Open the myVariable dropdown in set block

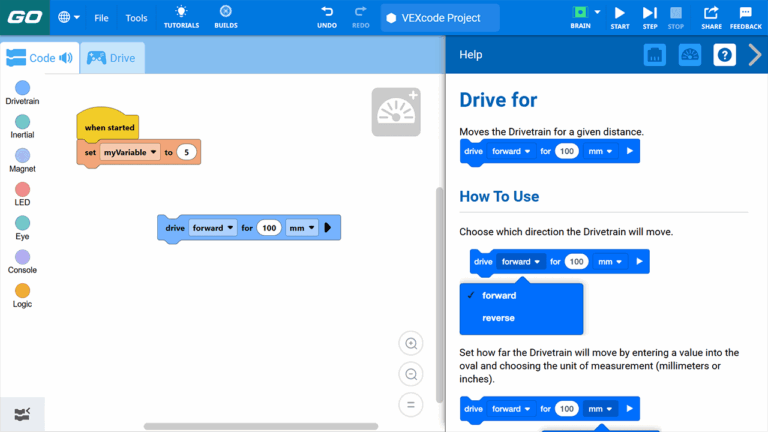(x=130, y=152)
